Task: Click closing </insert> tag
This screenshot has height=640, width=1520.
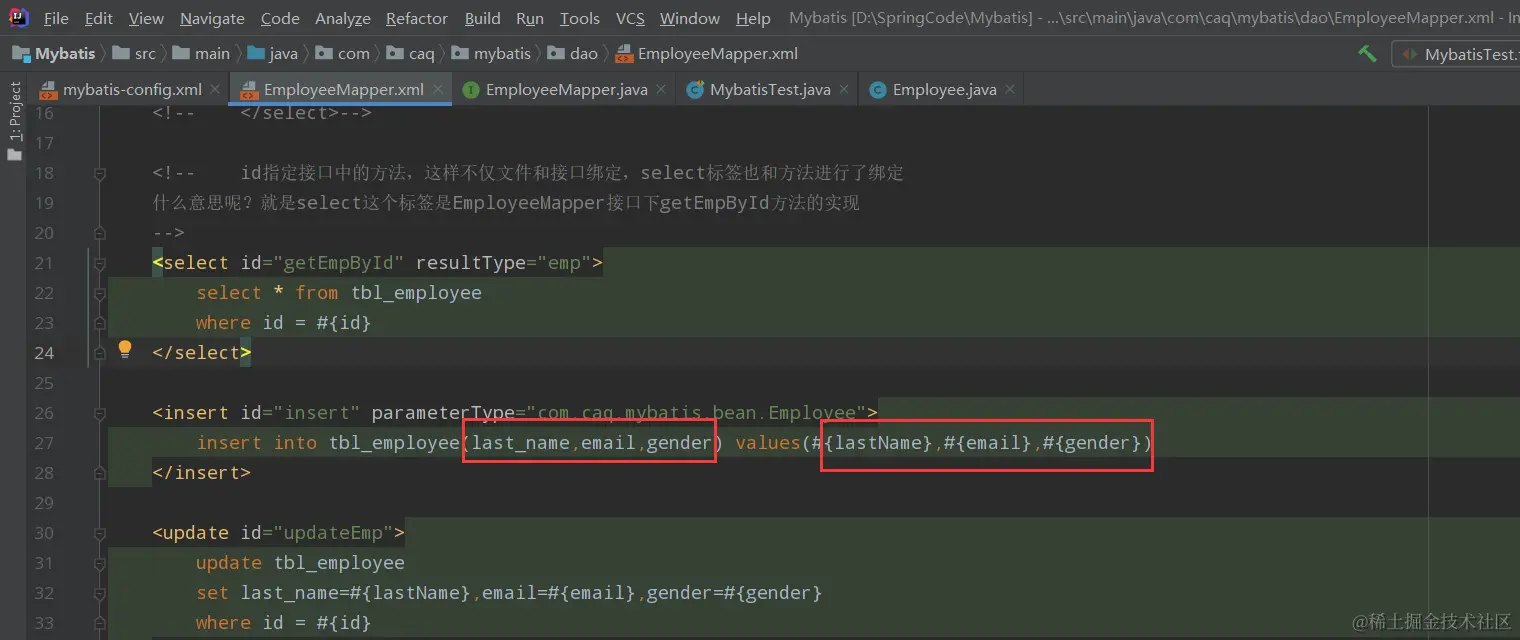Action: point(201,473)
